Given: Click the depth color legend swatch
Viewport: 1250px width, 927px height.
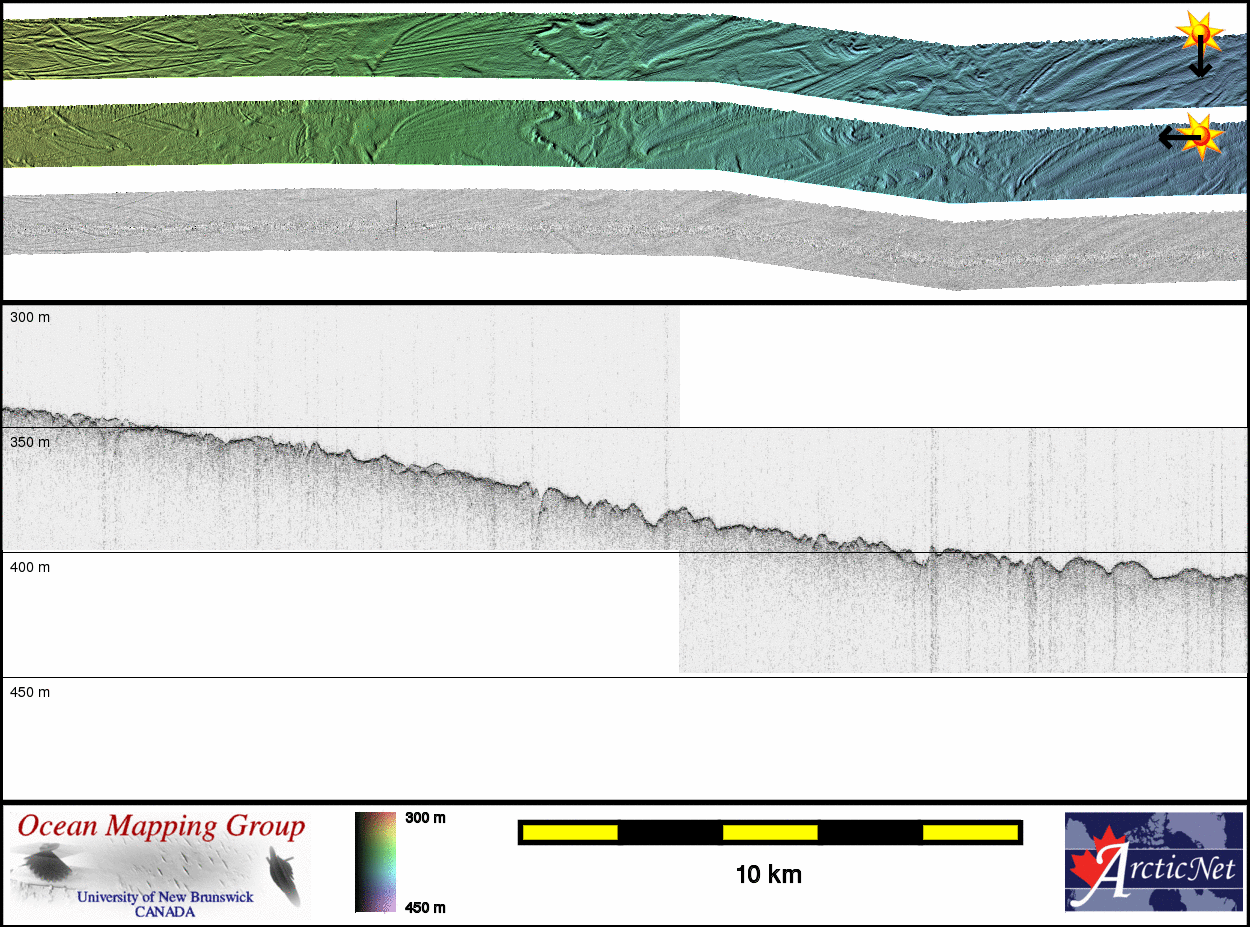Looking at the screenshot, I should [375, 862].
